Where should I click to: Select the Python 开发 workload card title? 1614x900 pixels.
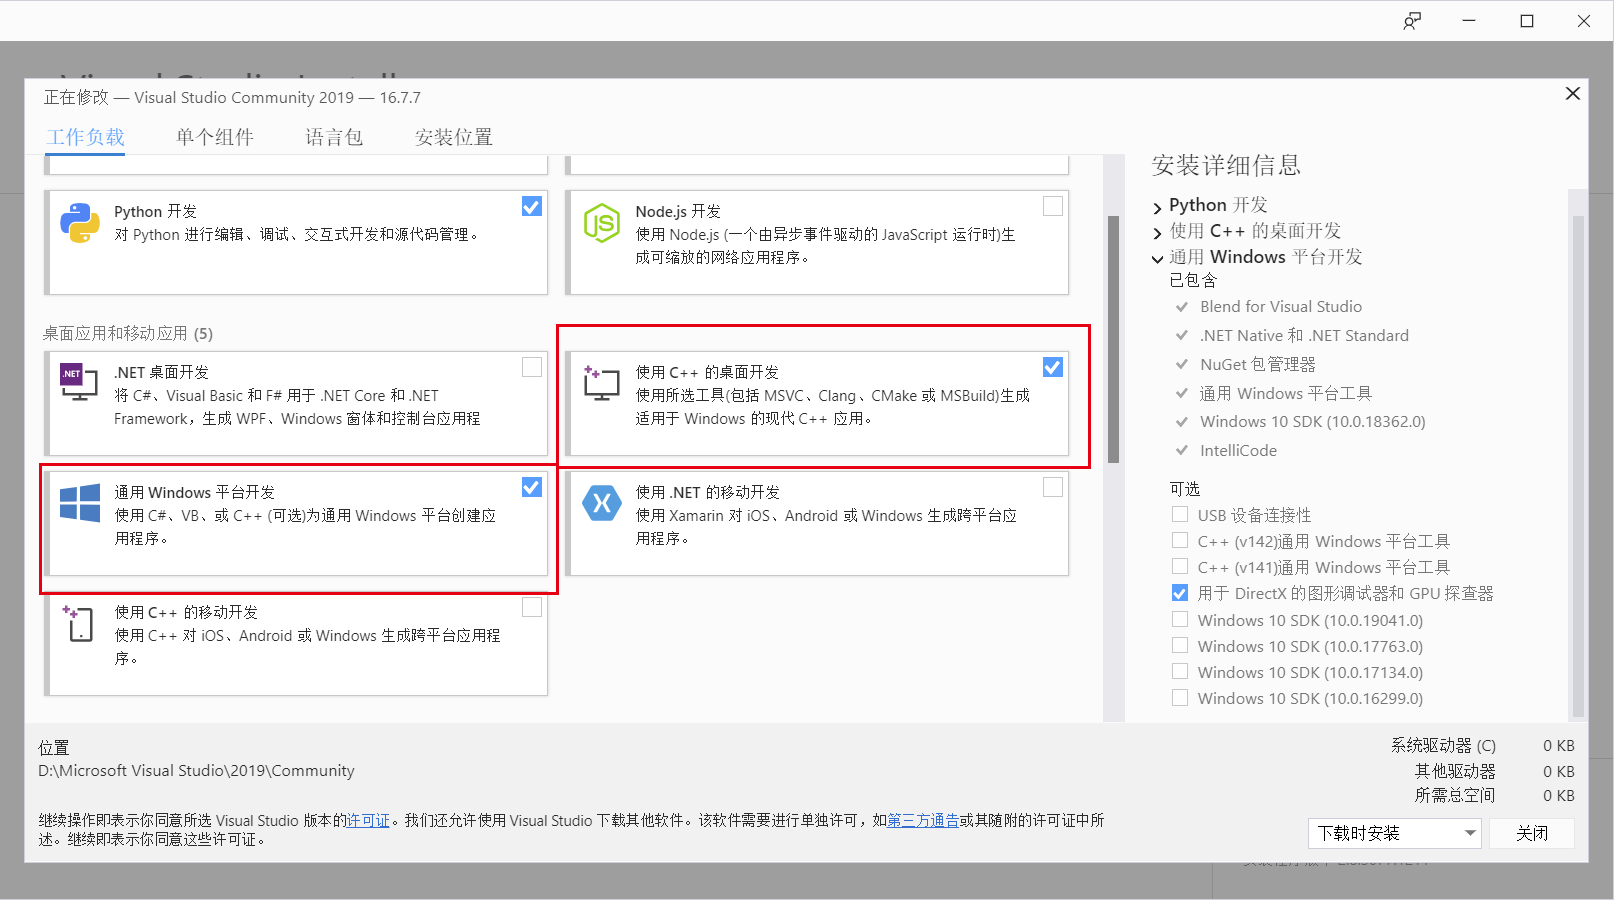coord(155,211)
